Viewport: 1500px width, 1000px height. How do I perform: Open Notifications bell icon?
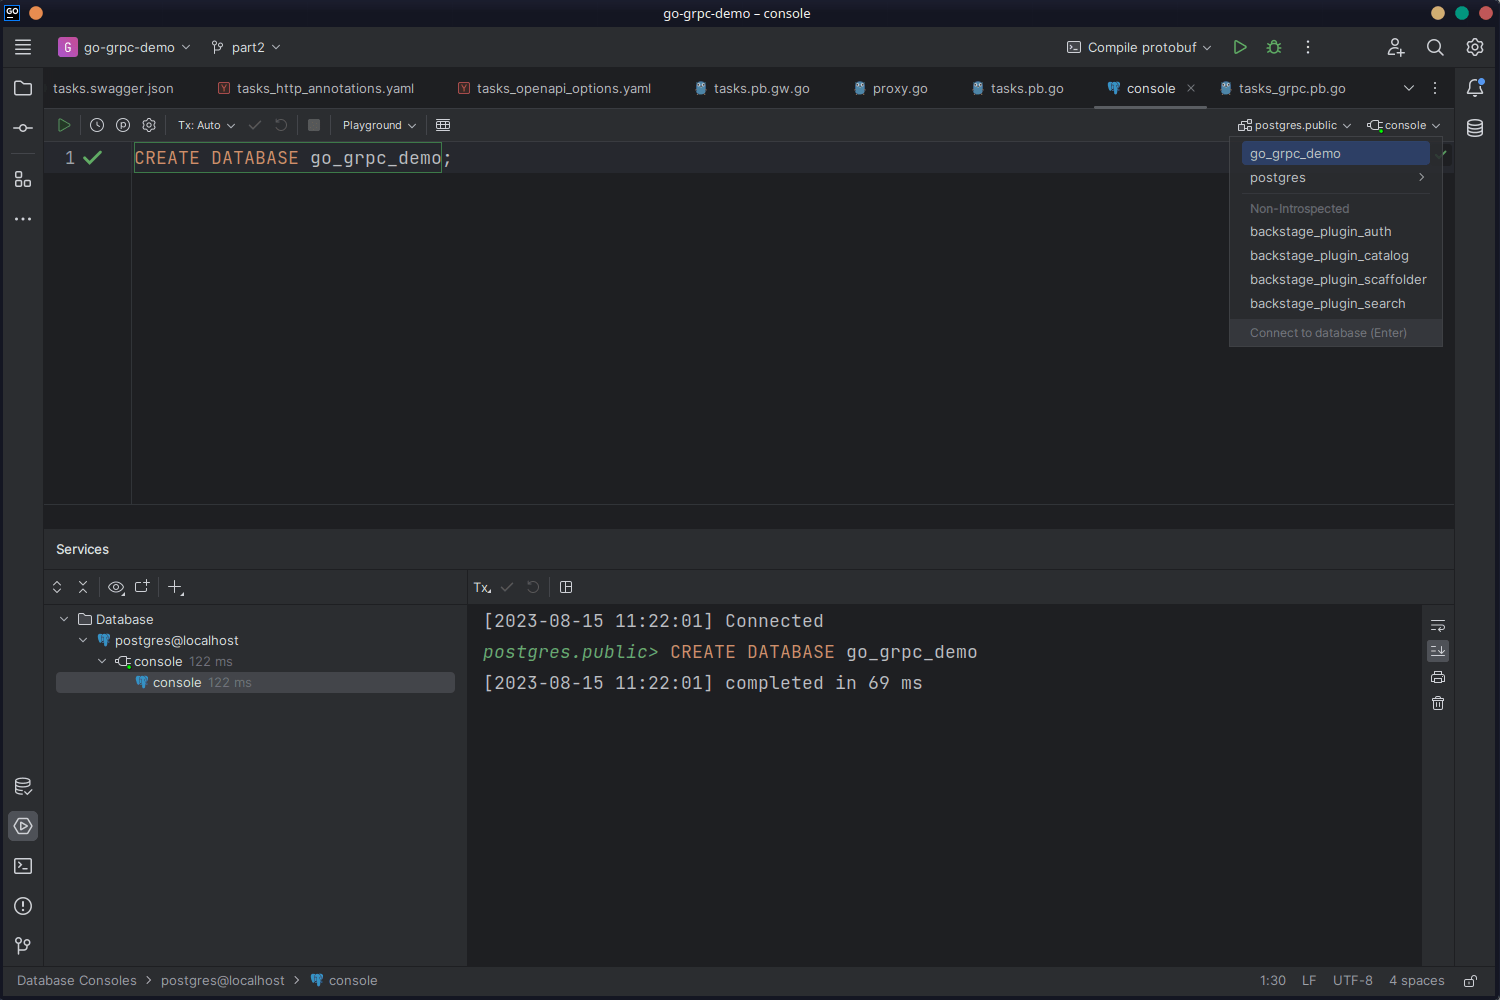1475,88
